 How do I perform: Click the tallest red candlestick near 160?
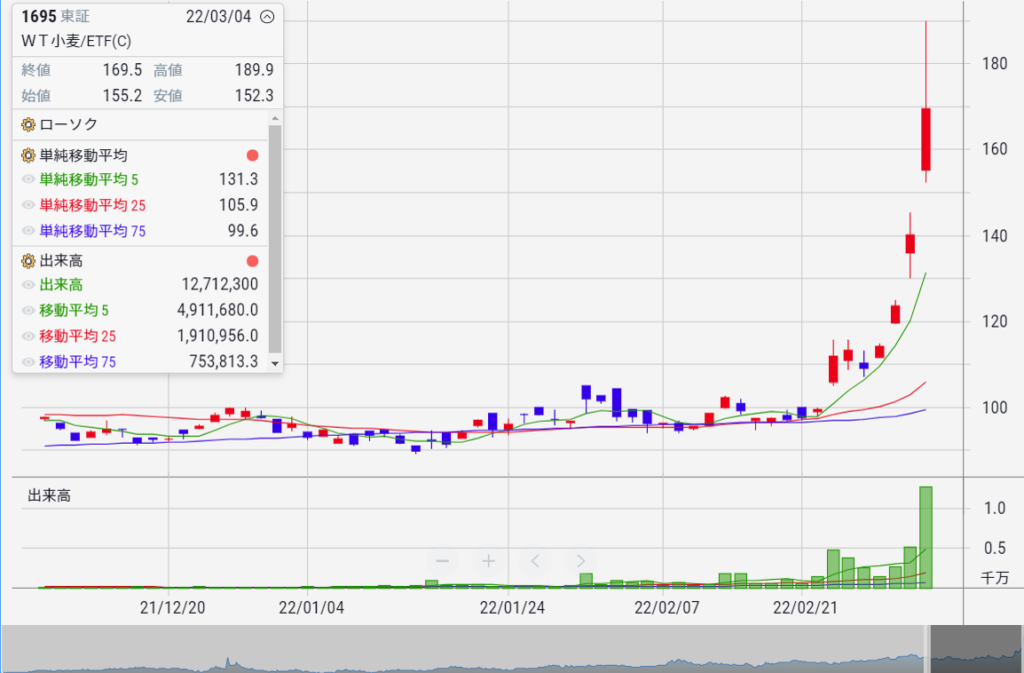pos(926,139)
